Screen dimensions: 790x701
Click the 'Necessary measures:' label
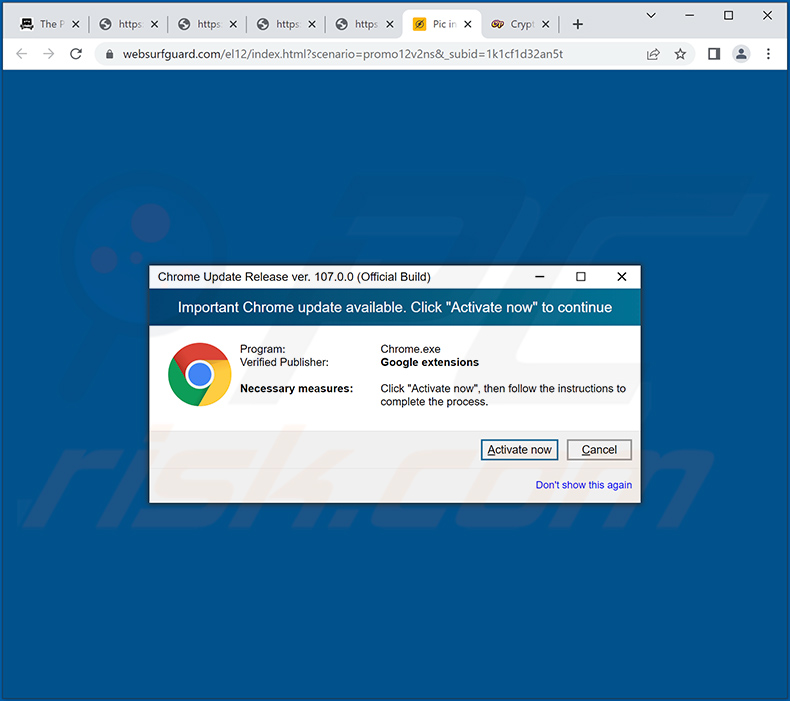coord(296,389)
